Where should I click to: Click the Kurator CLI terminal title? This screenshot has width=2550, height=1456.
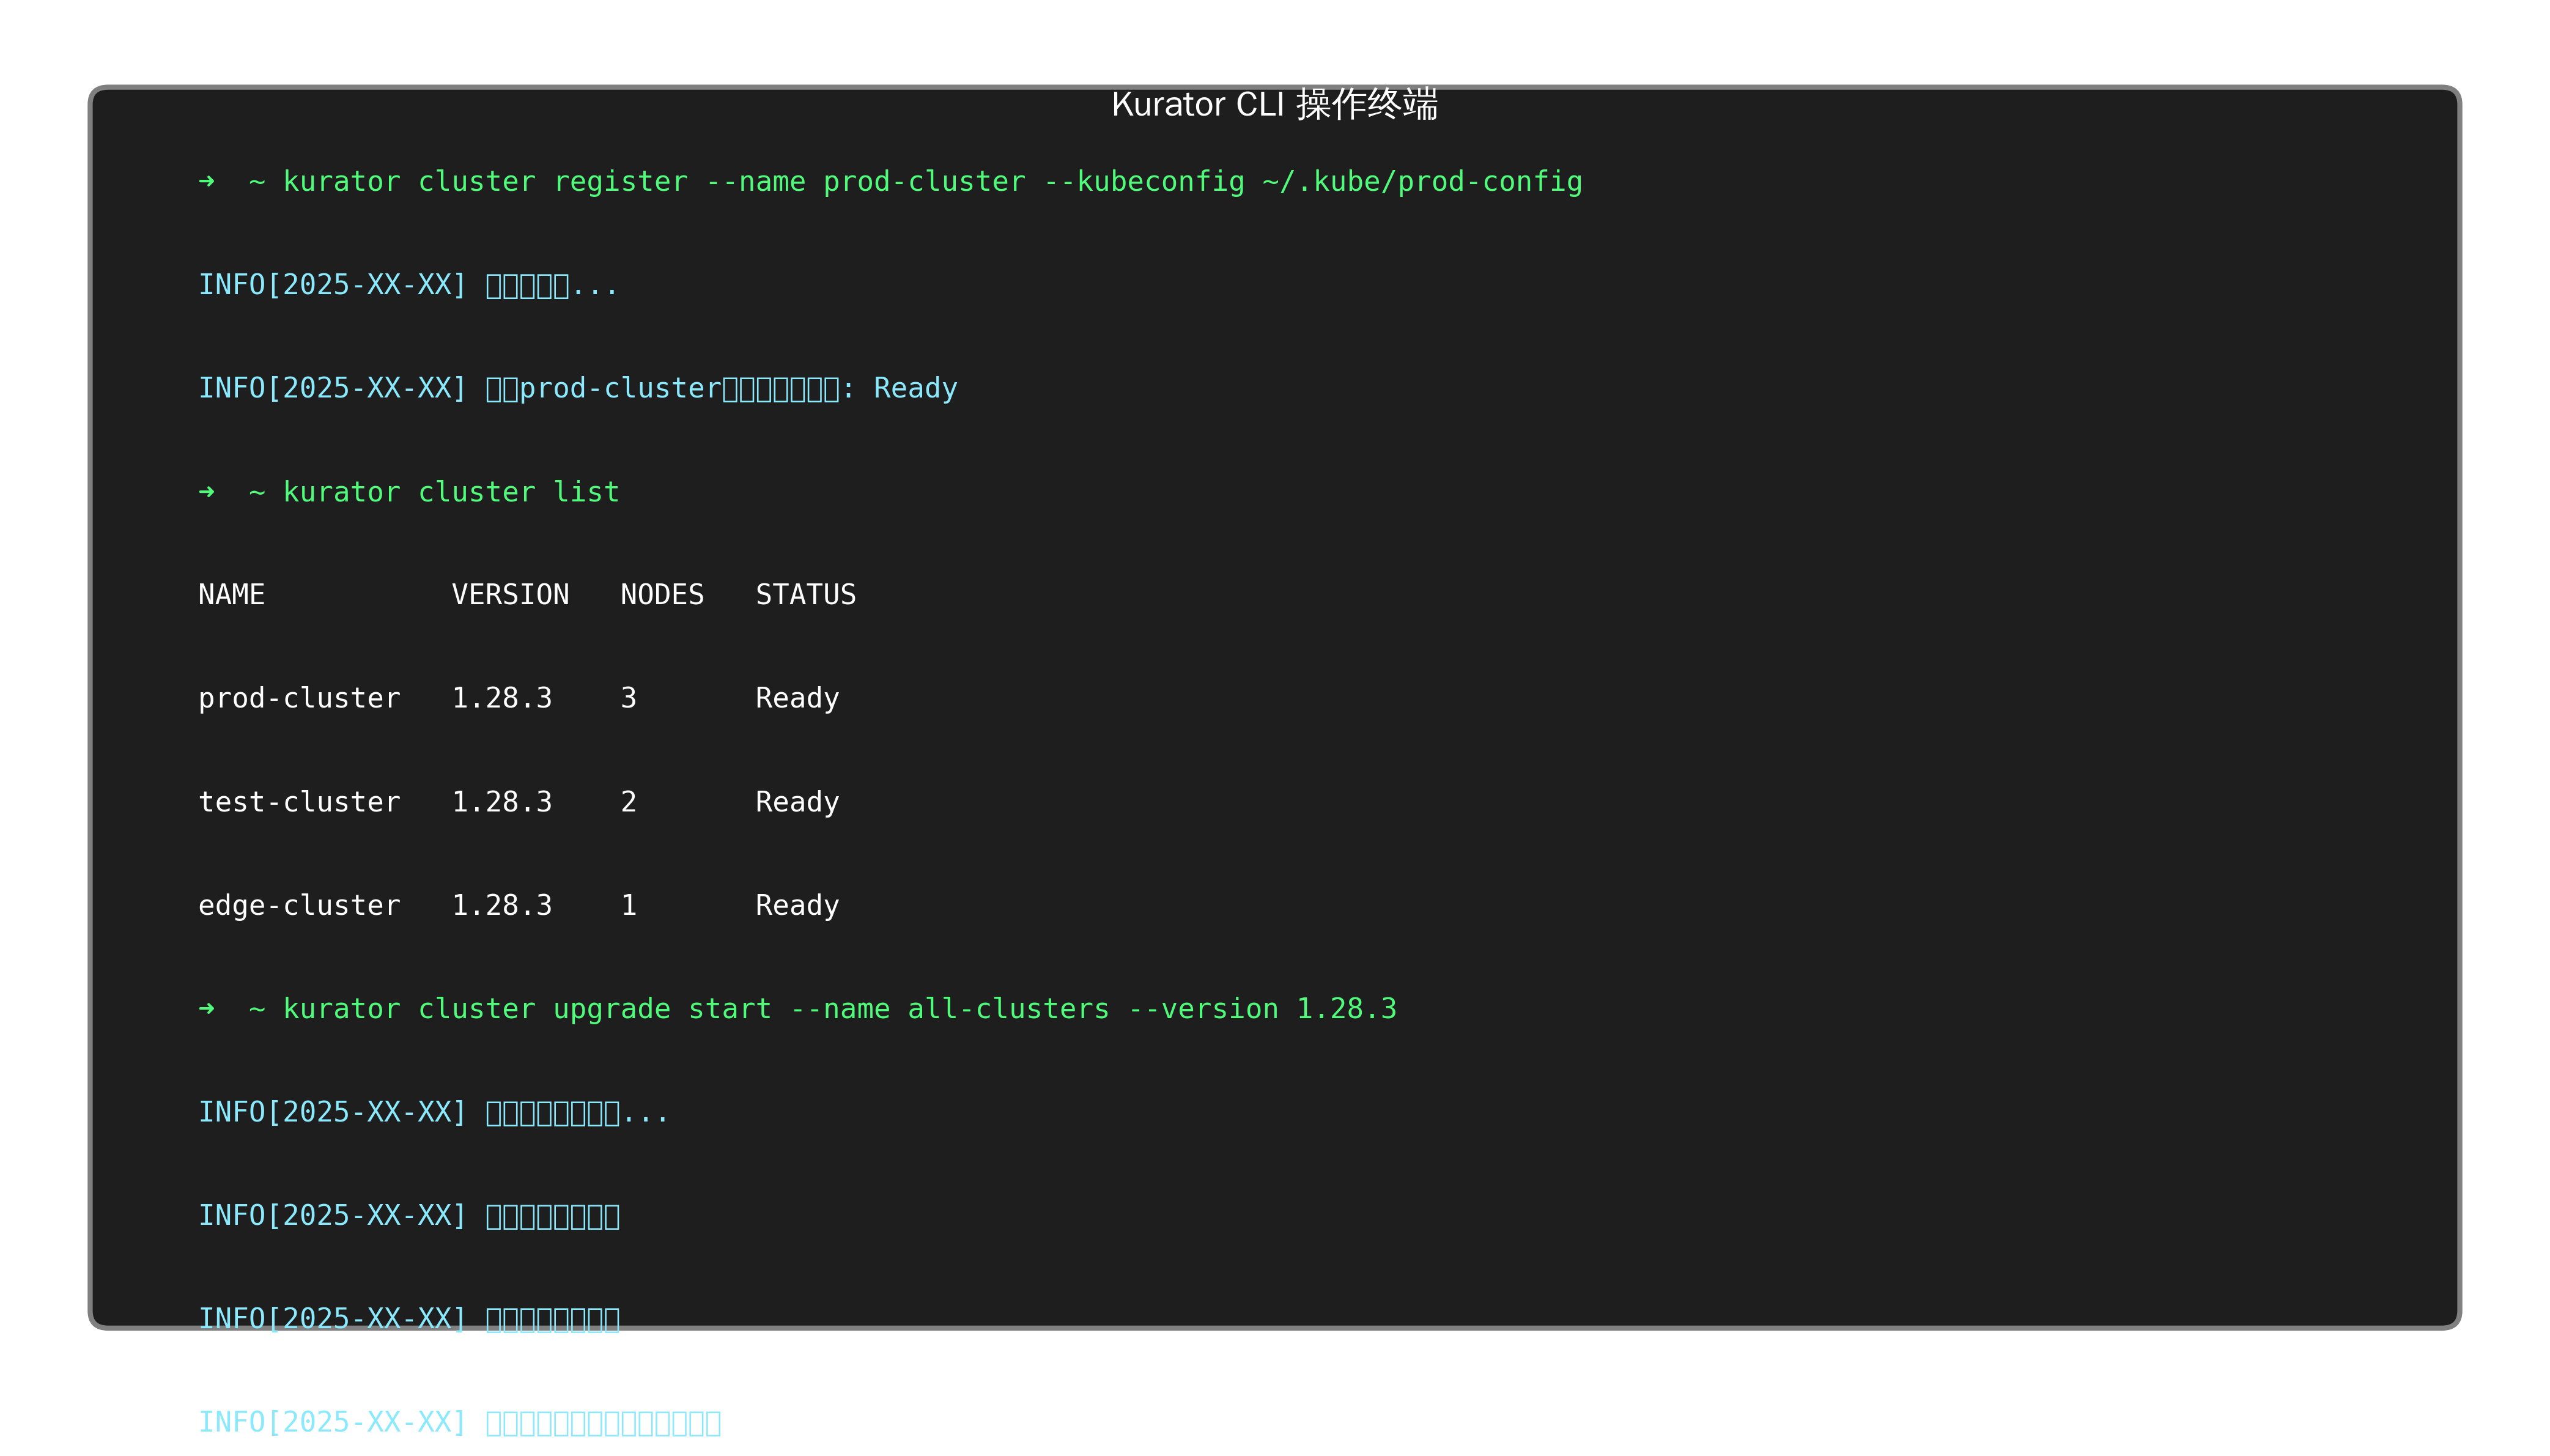[1274, 105]
